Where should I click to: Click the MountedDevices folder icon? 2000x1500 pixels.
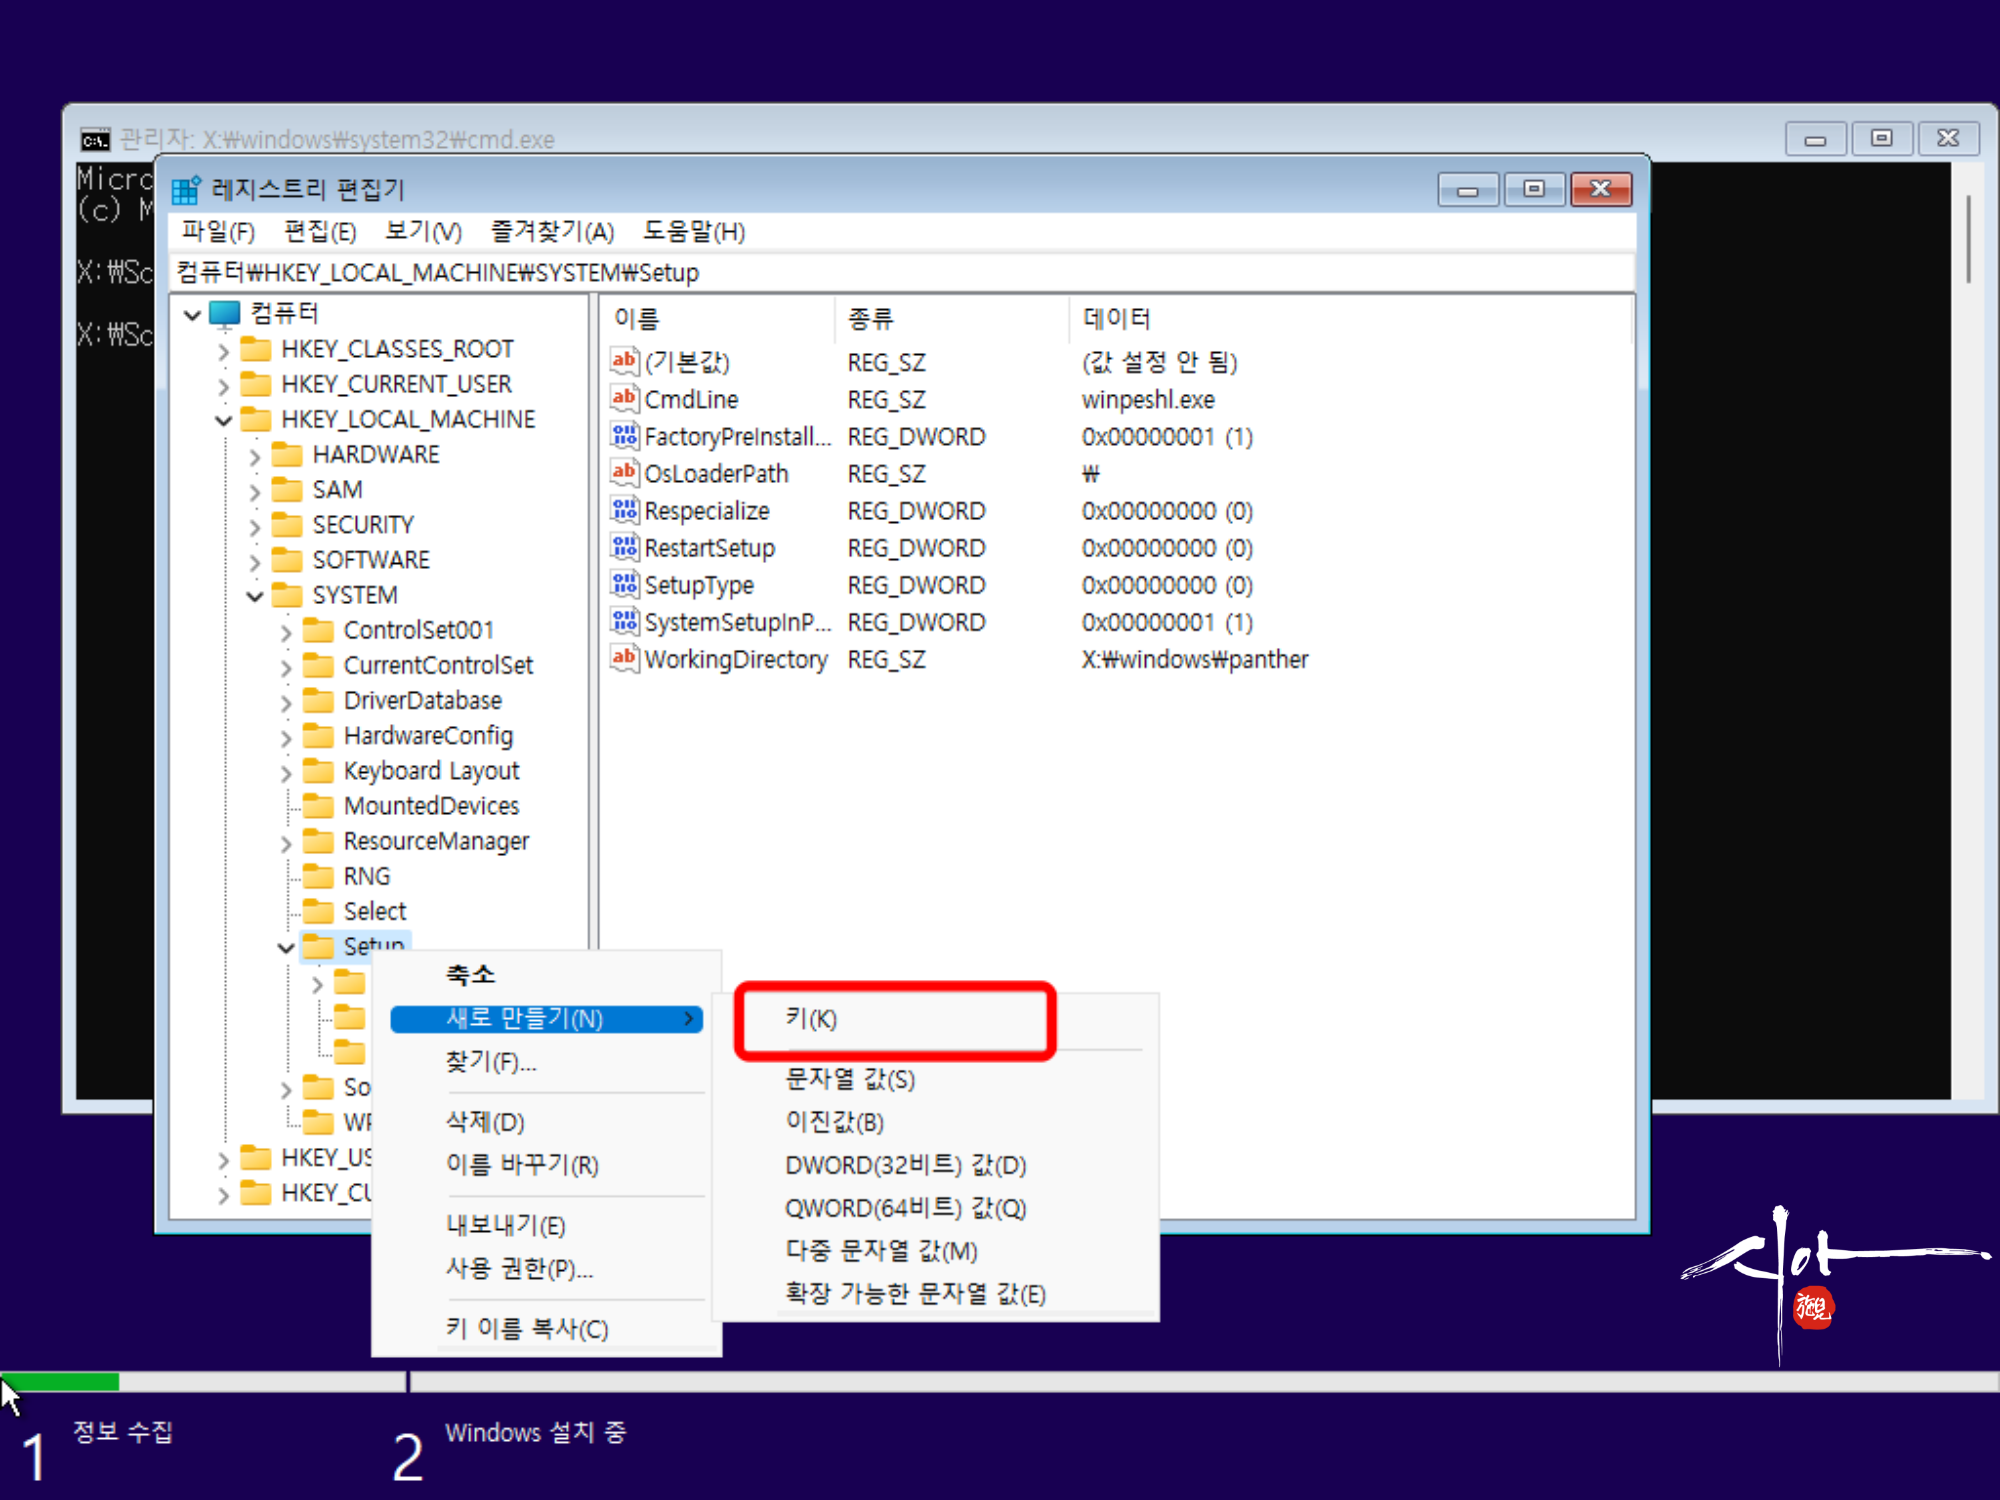tap(319, 806)
